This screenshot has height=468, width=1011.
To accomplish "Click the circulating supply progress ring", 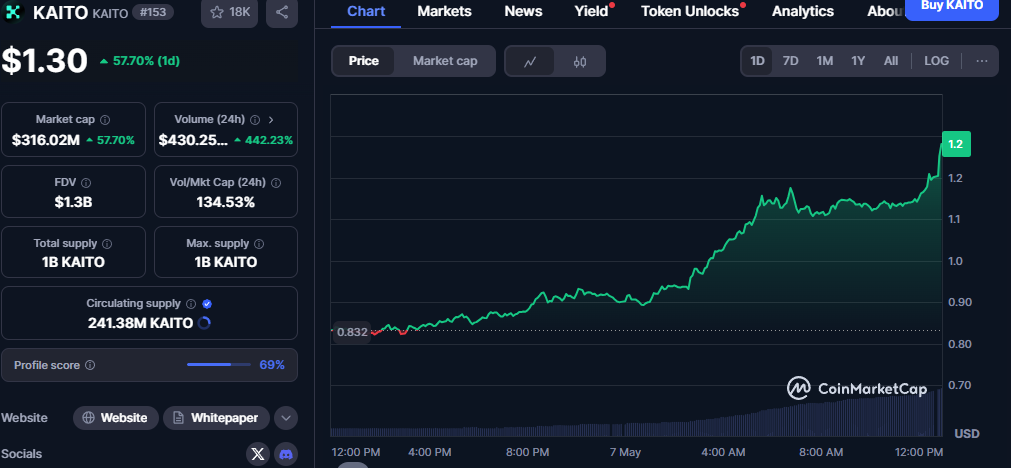I will [x=204, y=323].
